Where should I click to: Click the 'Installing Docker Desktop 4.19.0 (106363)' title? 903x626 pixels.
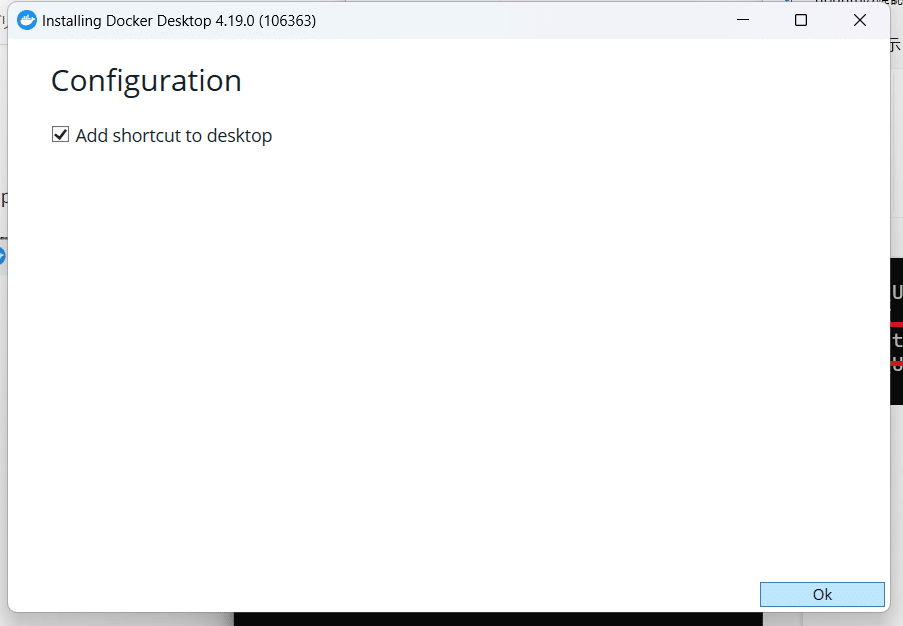(x=179, y=21)
